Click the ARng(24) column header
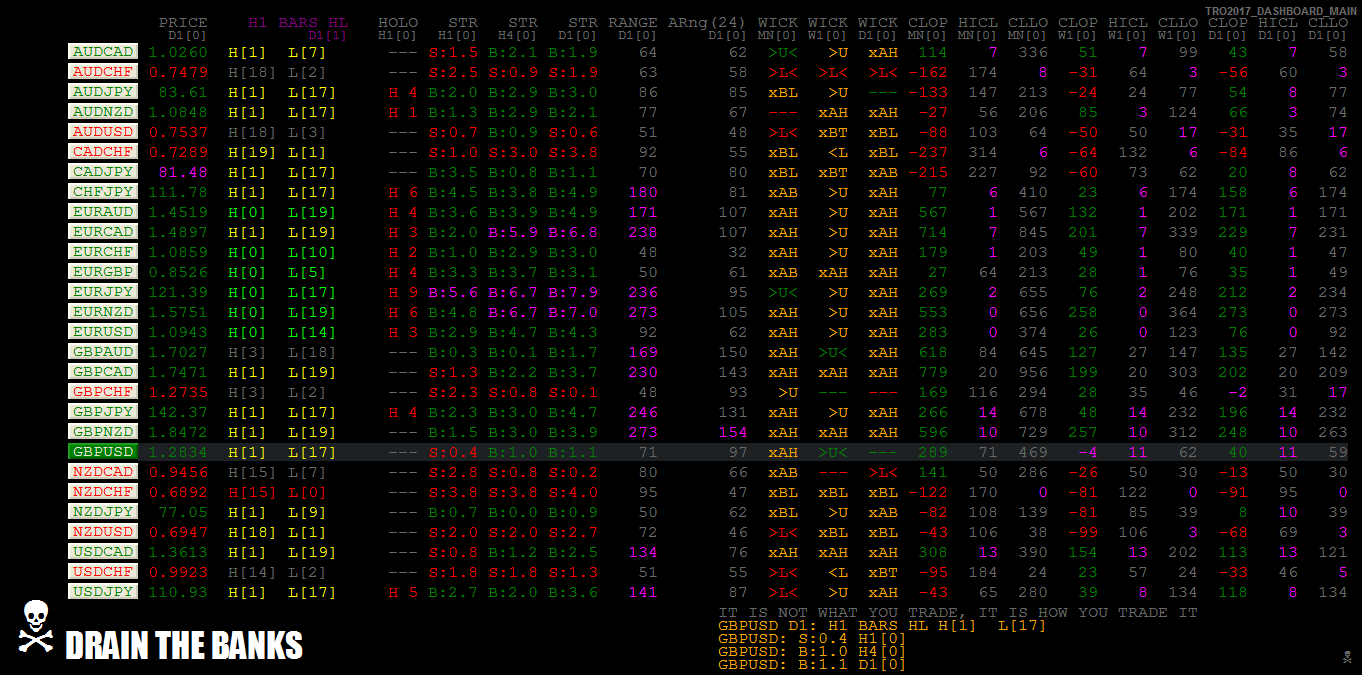Screen dimensions: 1362x675 tap(707, 23)
